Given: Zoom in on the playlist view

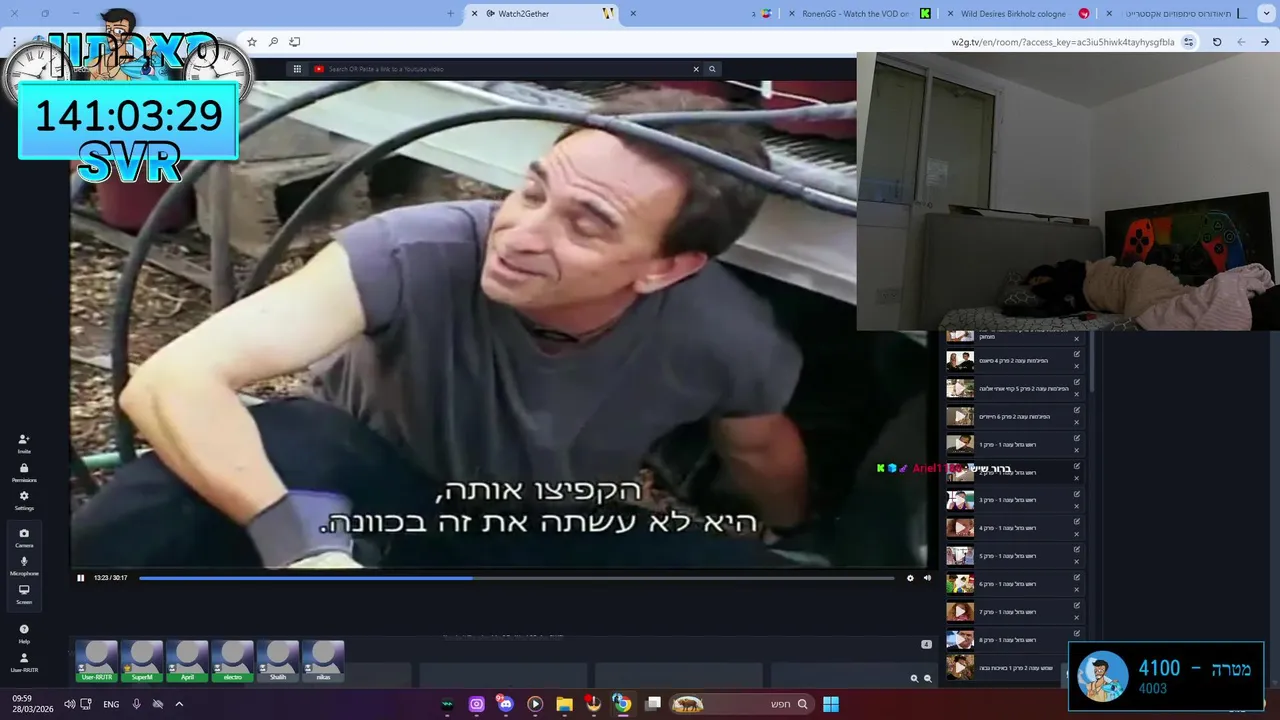Looking at the screenshot, I should (x=914, y=678).
